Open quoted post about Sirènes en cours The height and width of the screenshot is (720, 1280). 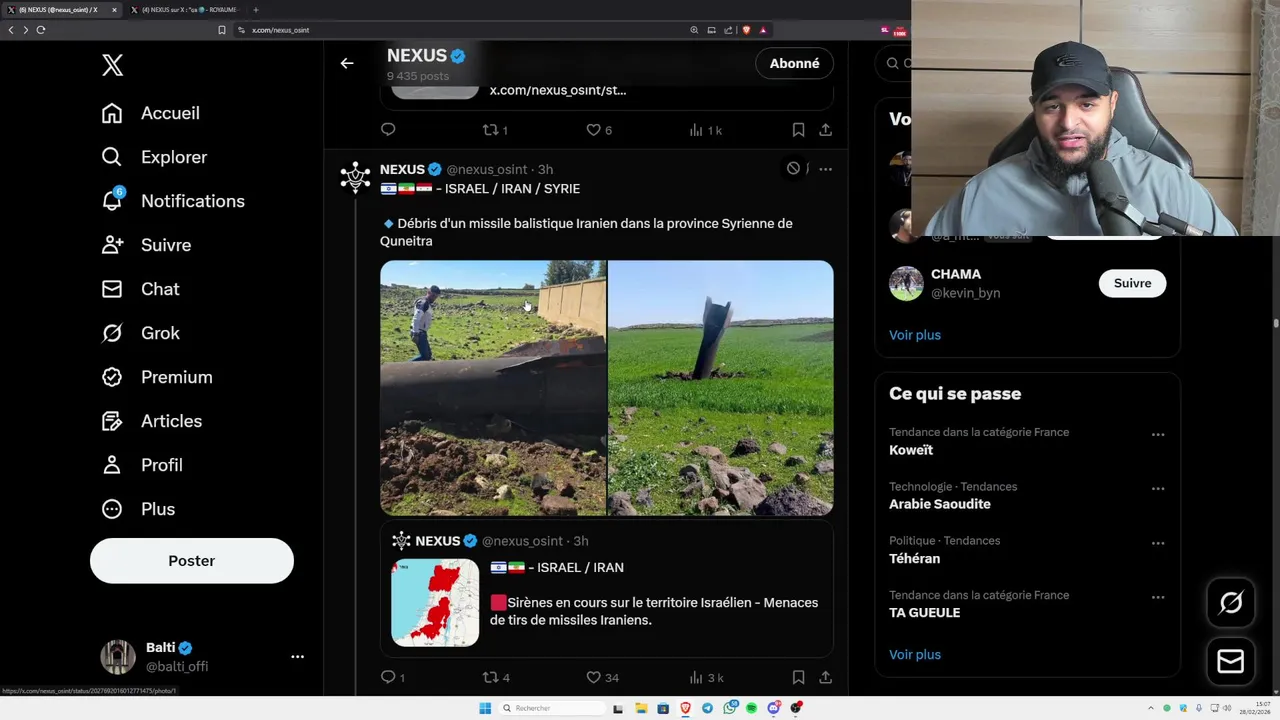[607, 590]
